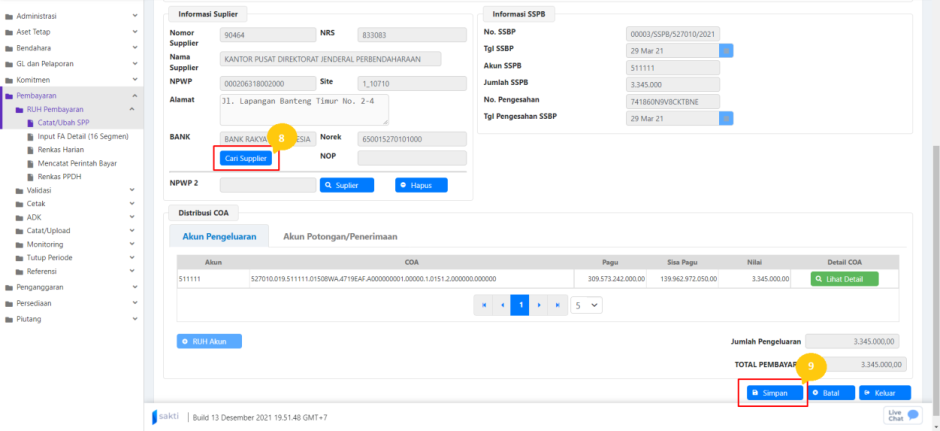Image resolution: width=940 pixels, height=431 pixels.
Task: Open the Tgl SSBP calendar picker
Action: [727, 51]
